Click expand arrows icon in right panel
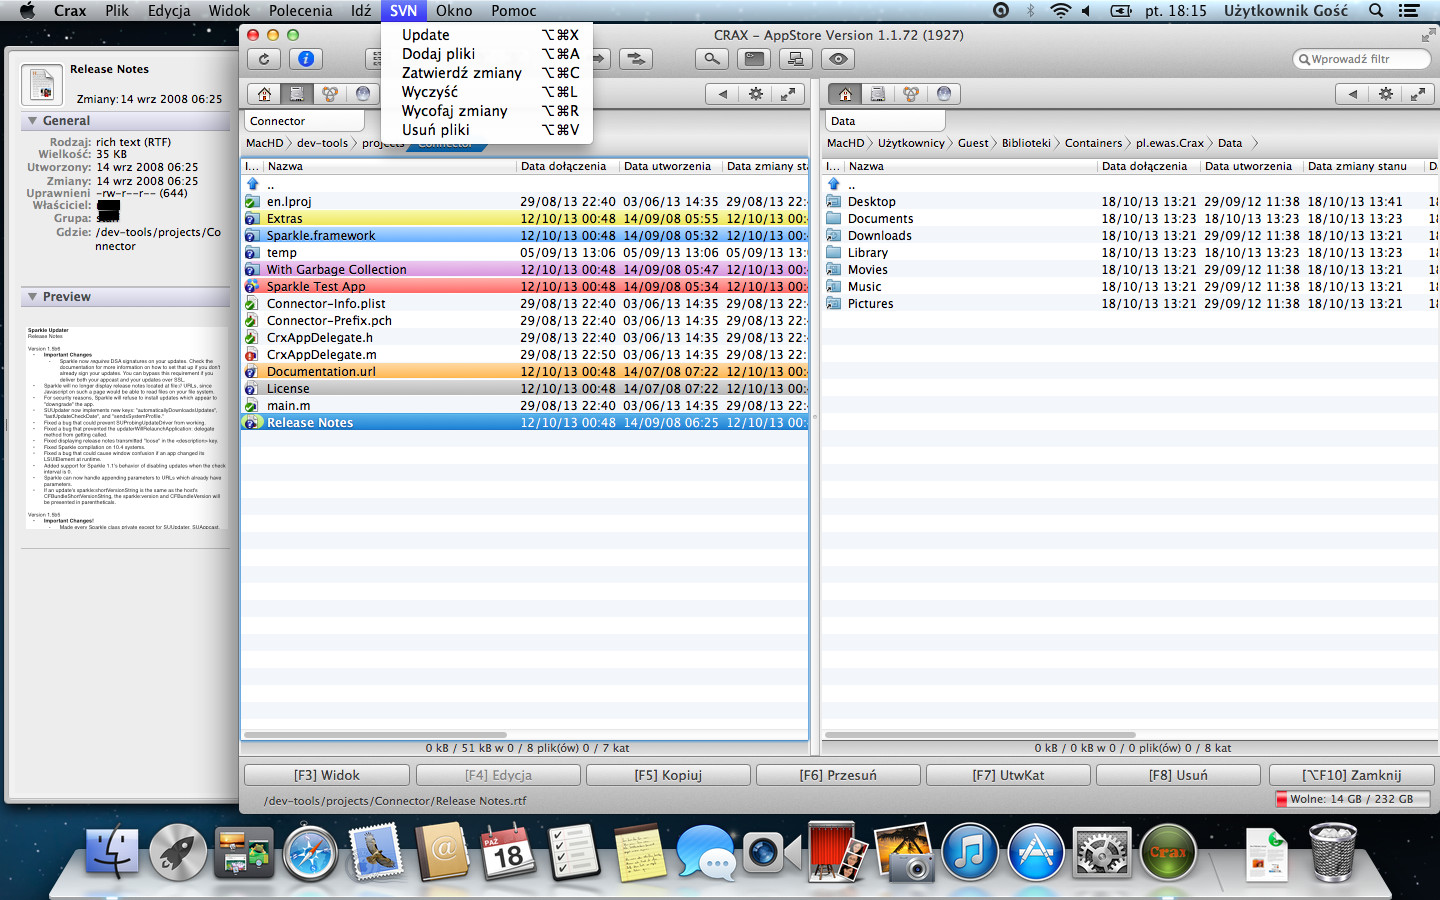 click(x=1418, y=94)
